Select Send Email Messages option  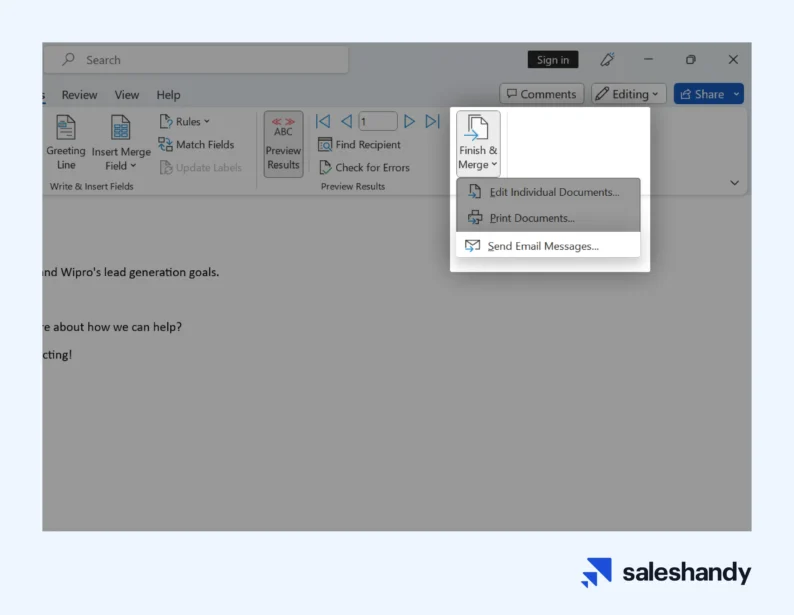pos(548,246)
